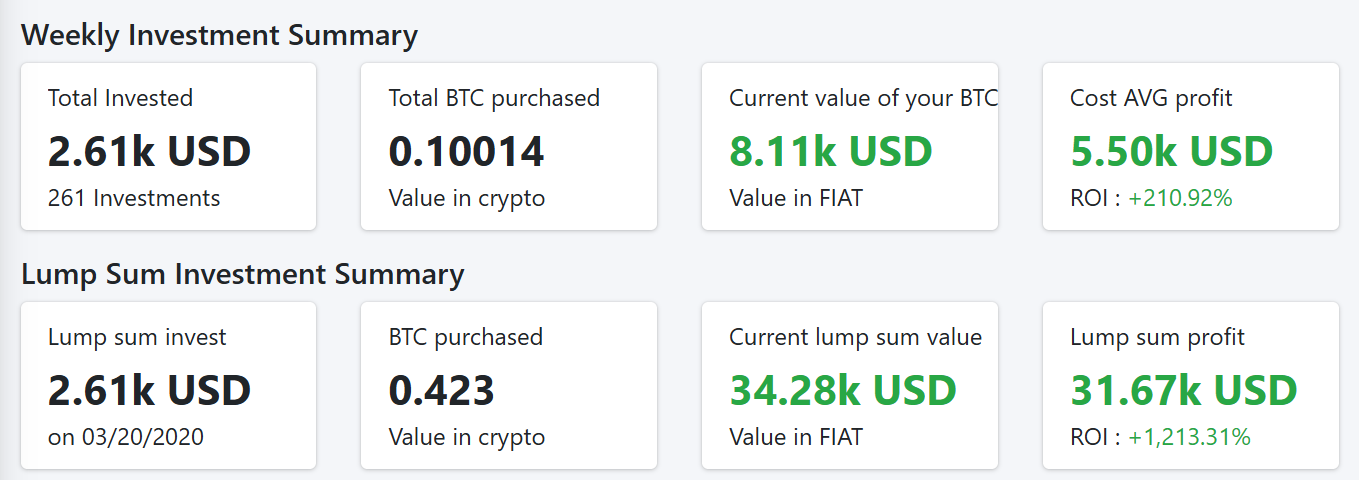Open the BTC purchased 0.423 card
The width and height of the screenshot is (1359, 480).
coord(509,385)
